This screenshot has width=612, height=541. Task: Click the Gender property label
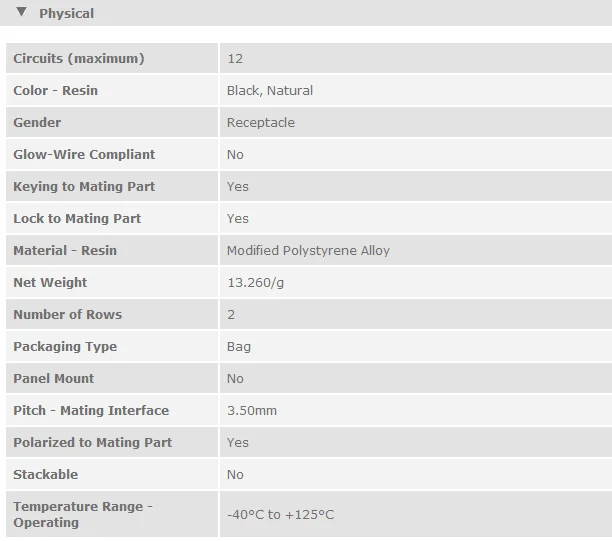pyautogui.click(x=37, y=123)
